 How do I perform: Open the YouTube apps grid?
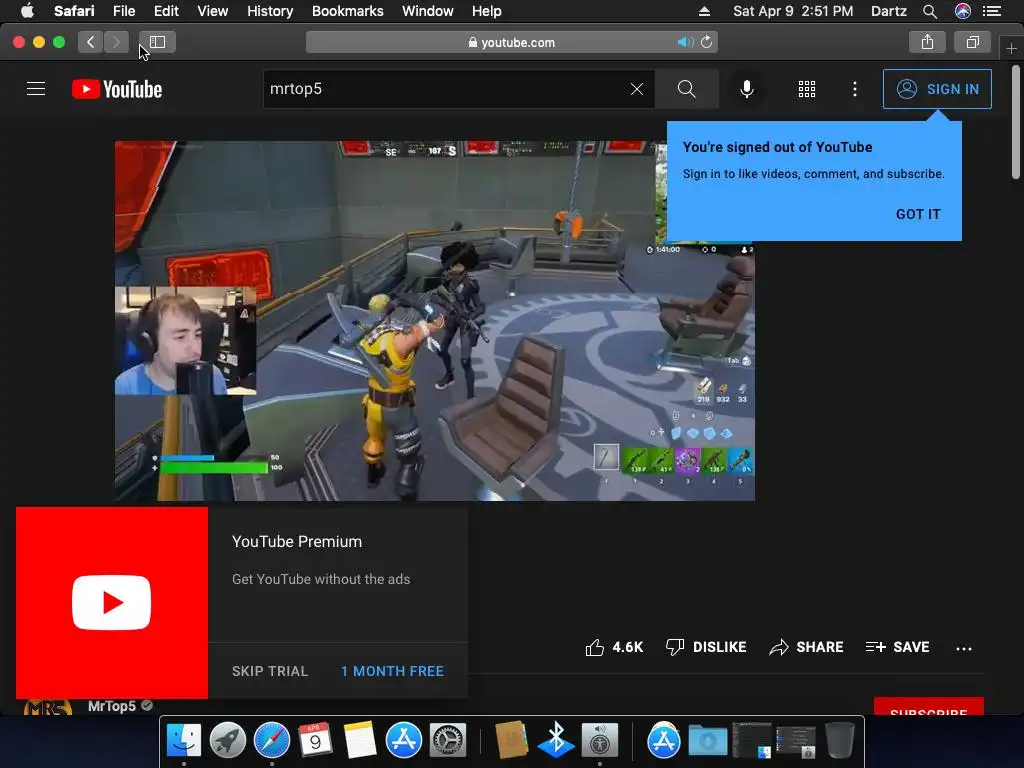click(807, 89)
